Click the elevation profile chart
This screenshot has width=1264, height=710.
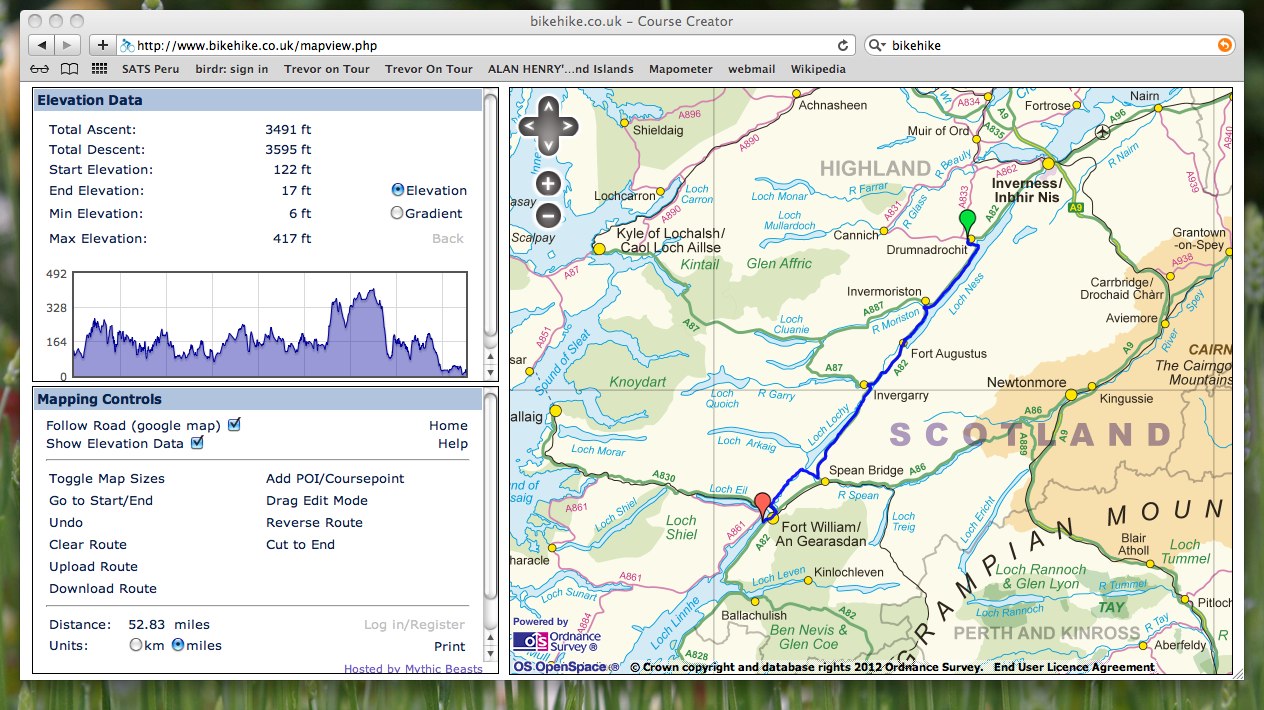271,324
